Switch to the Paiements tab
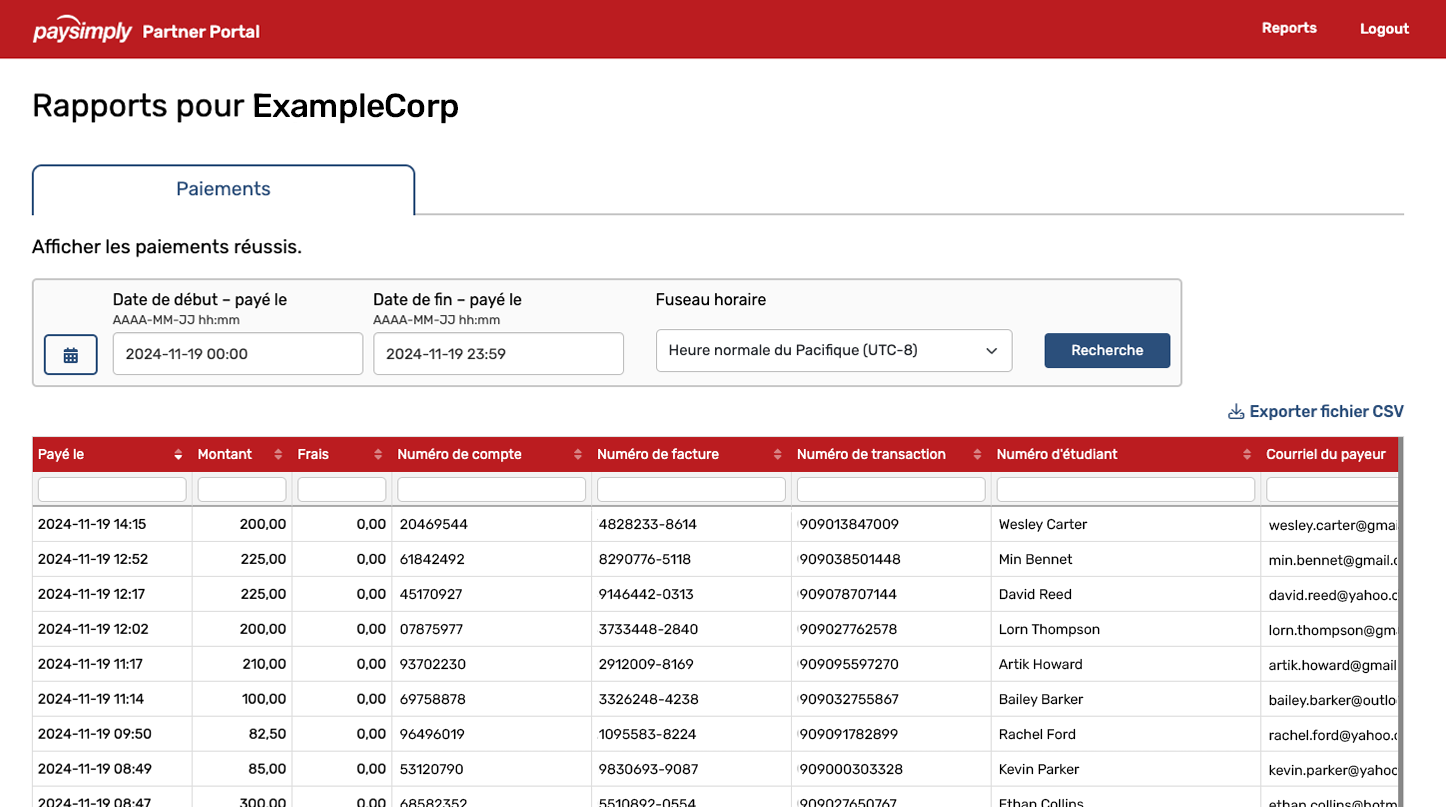This screenshot has height=807, width=1446. point(222,189)
